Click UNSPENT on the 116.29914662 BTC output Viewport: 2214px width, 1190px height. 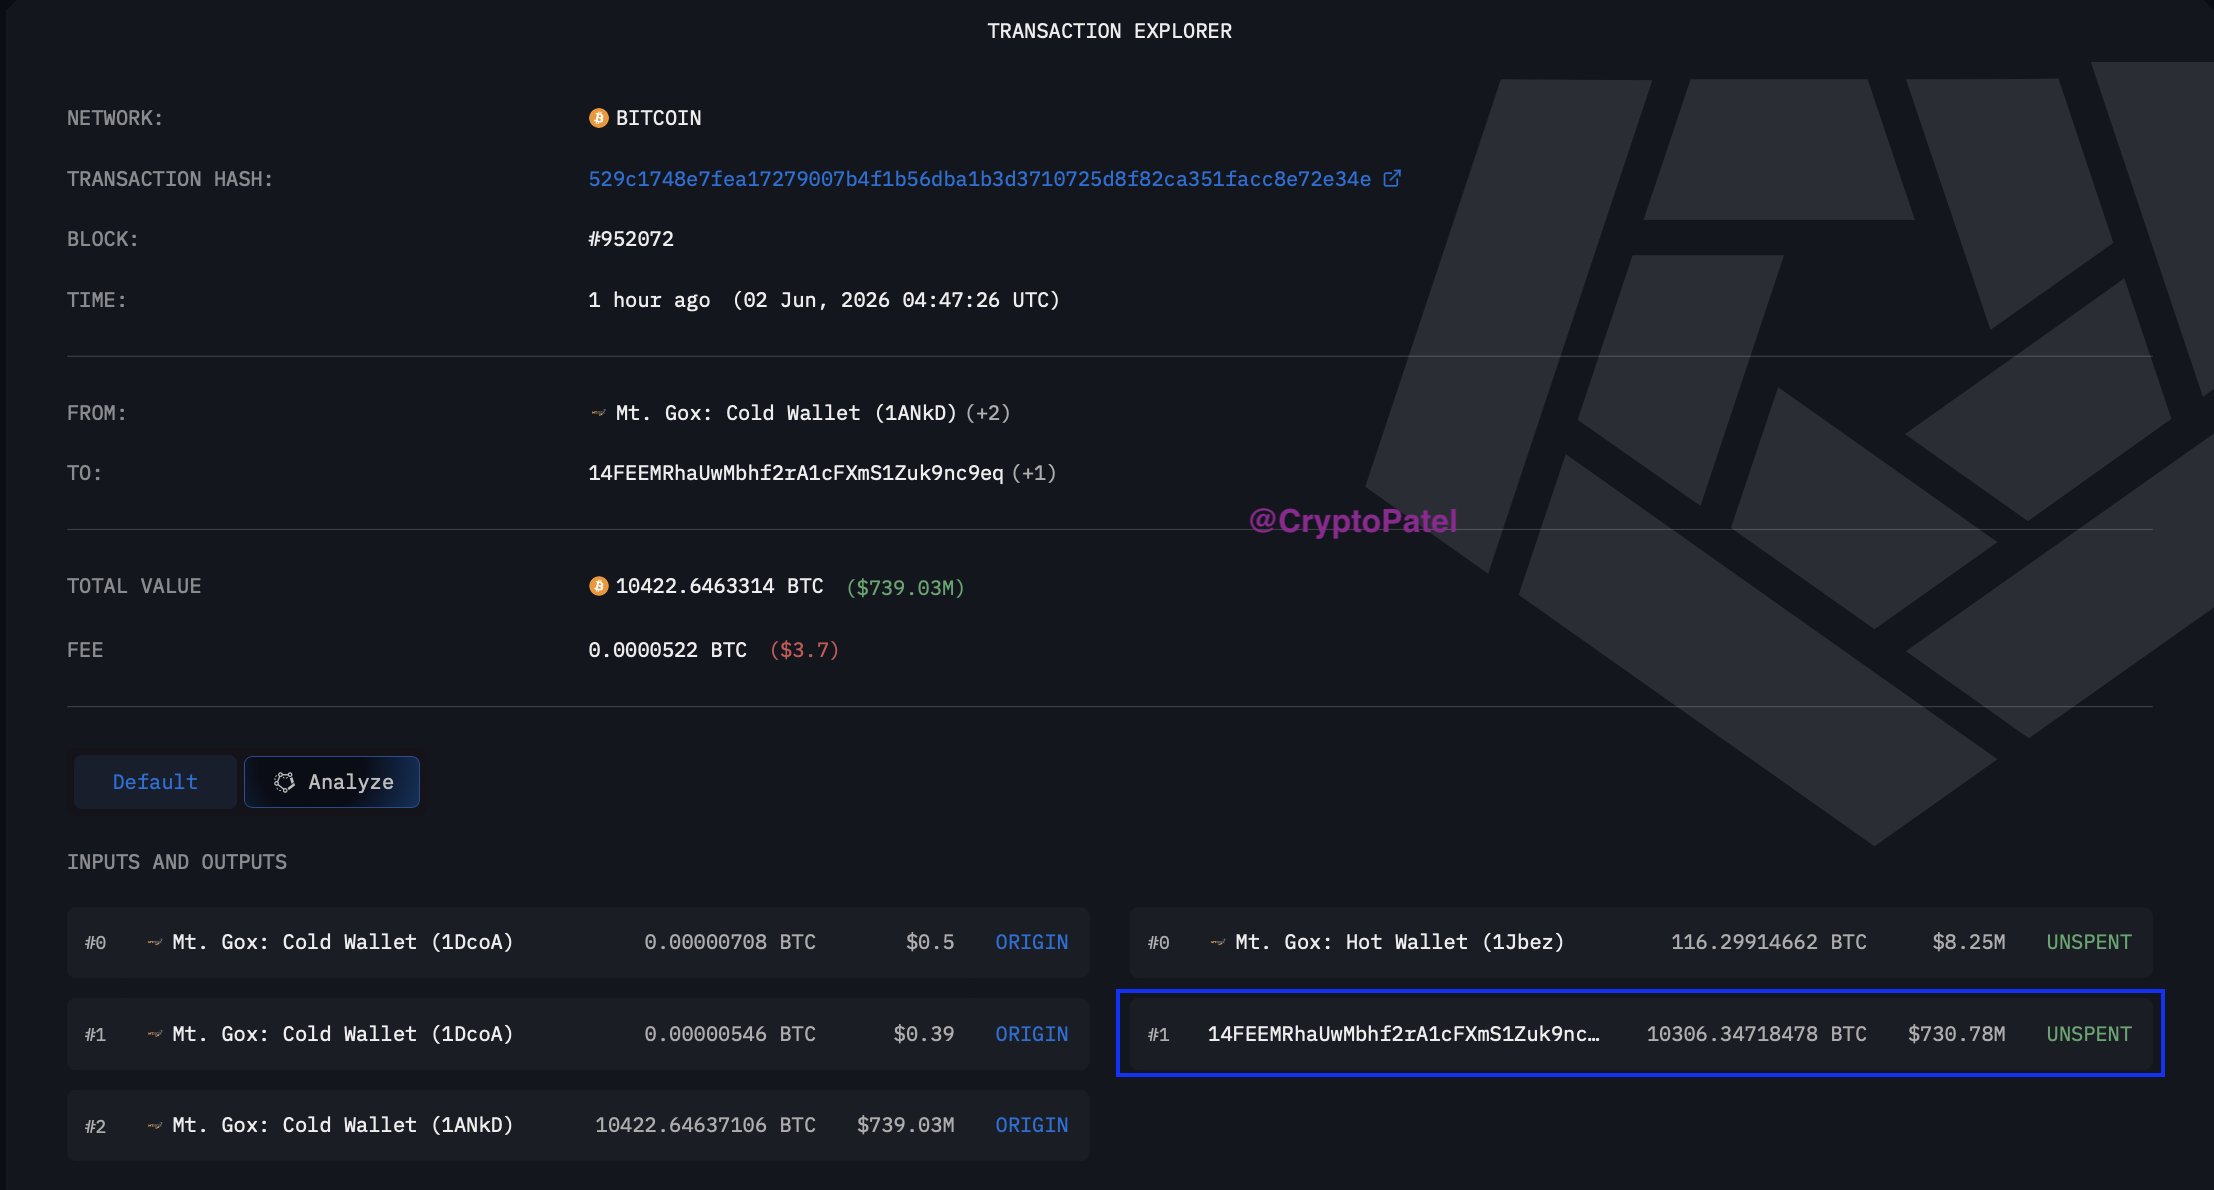click(2089, 942)
